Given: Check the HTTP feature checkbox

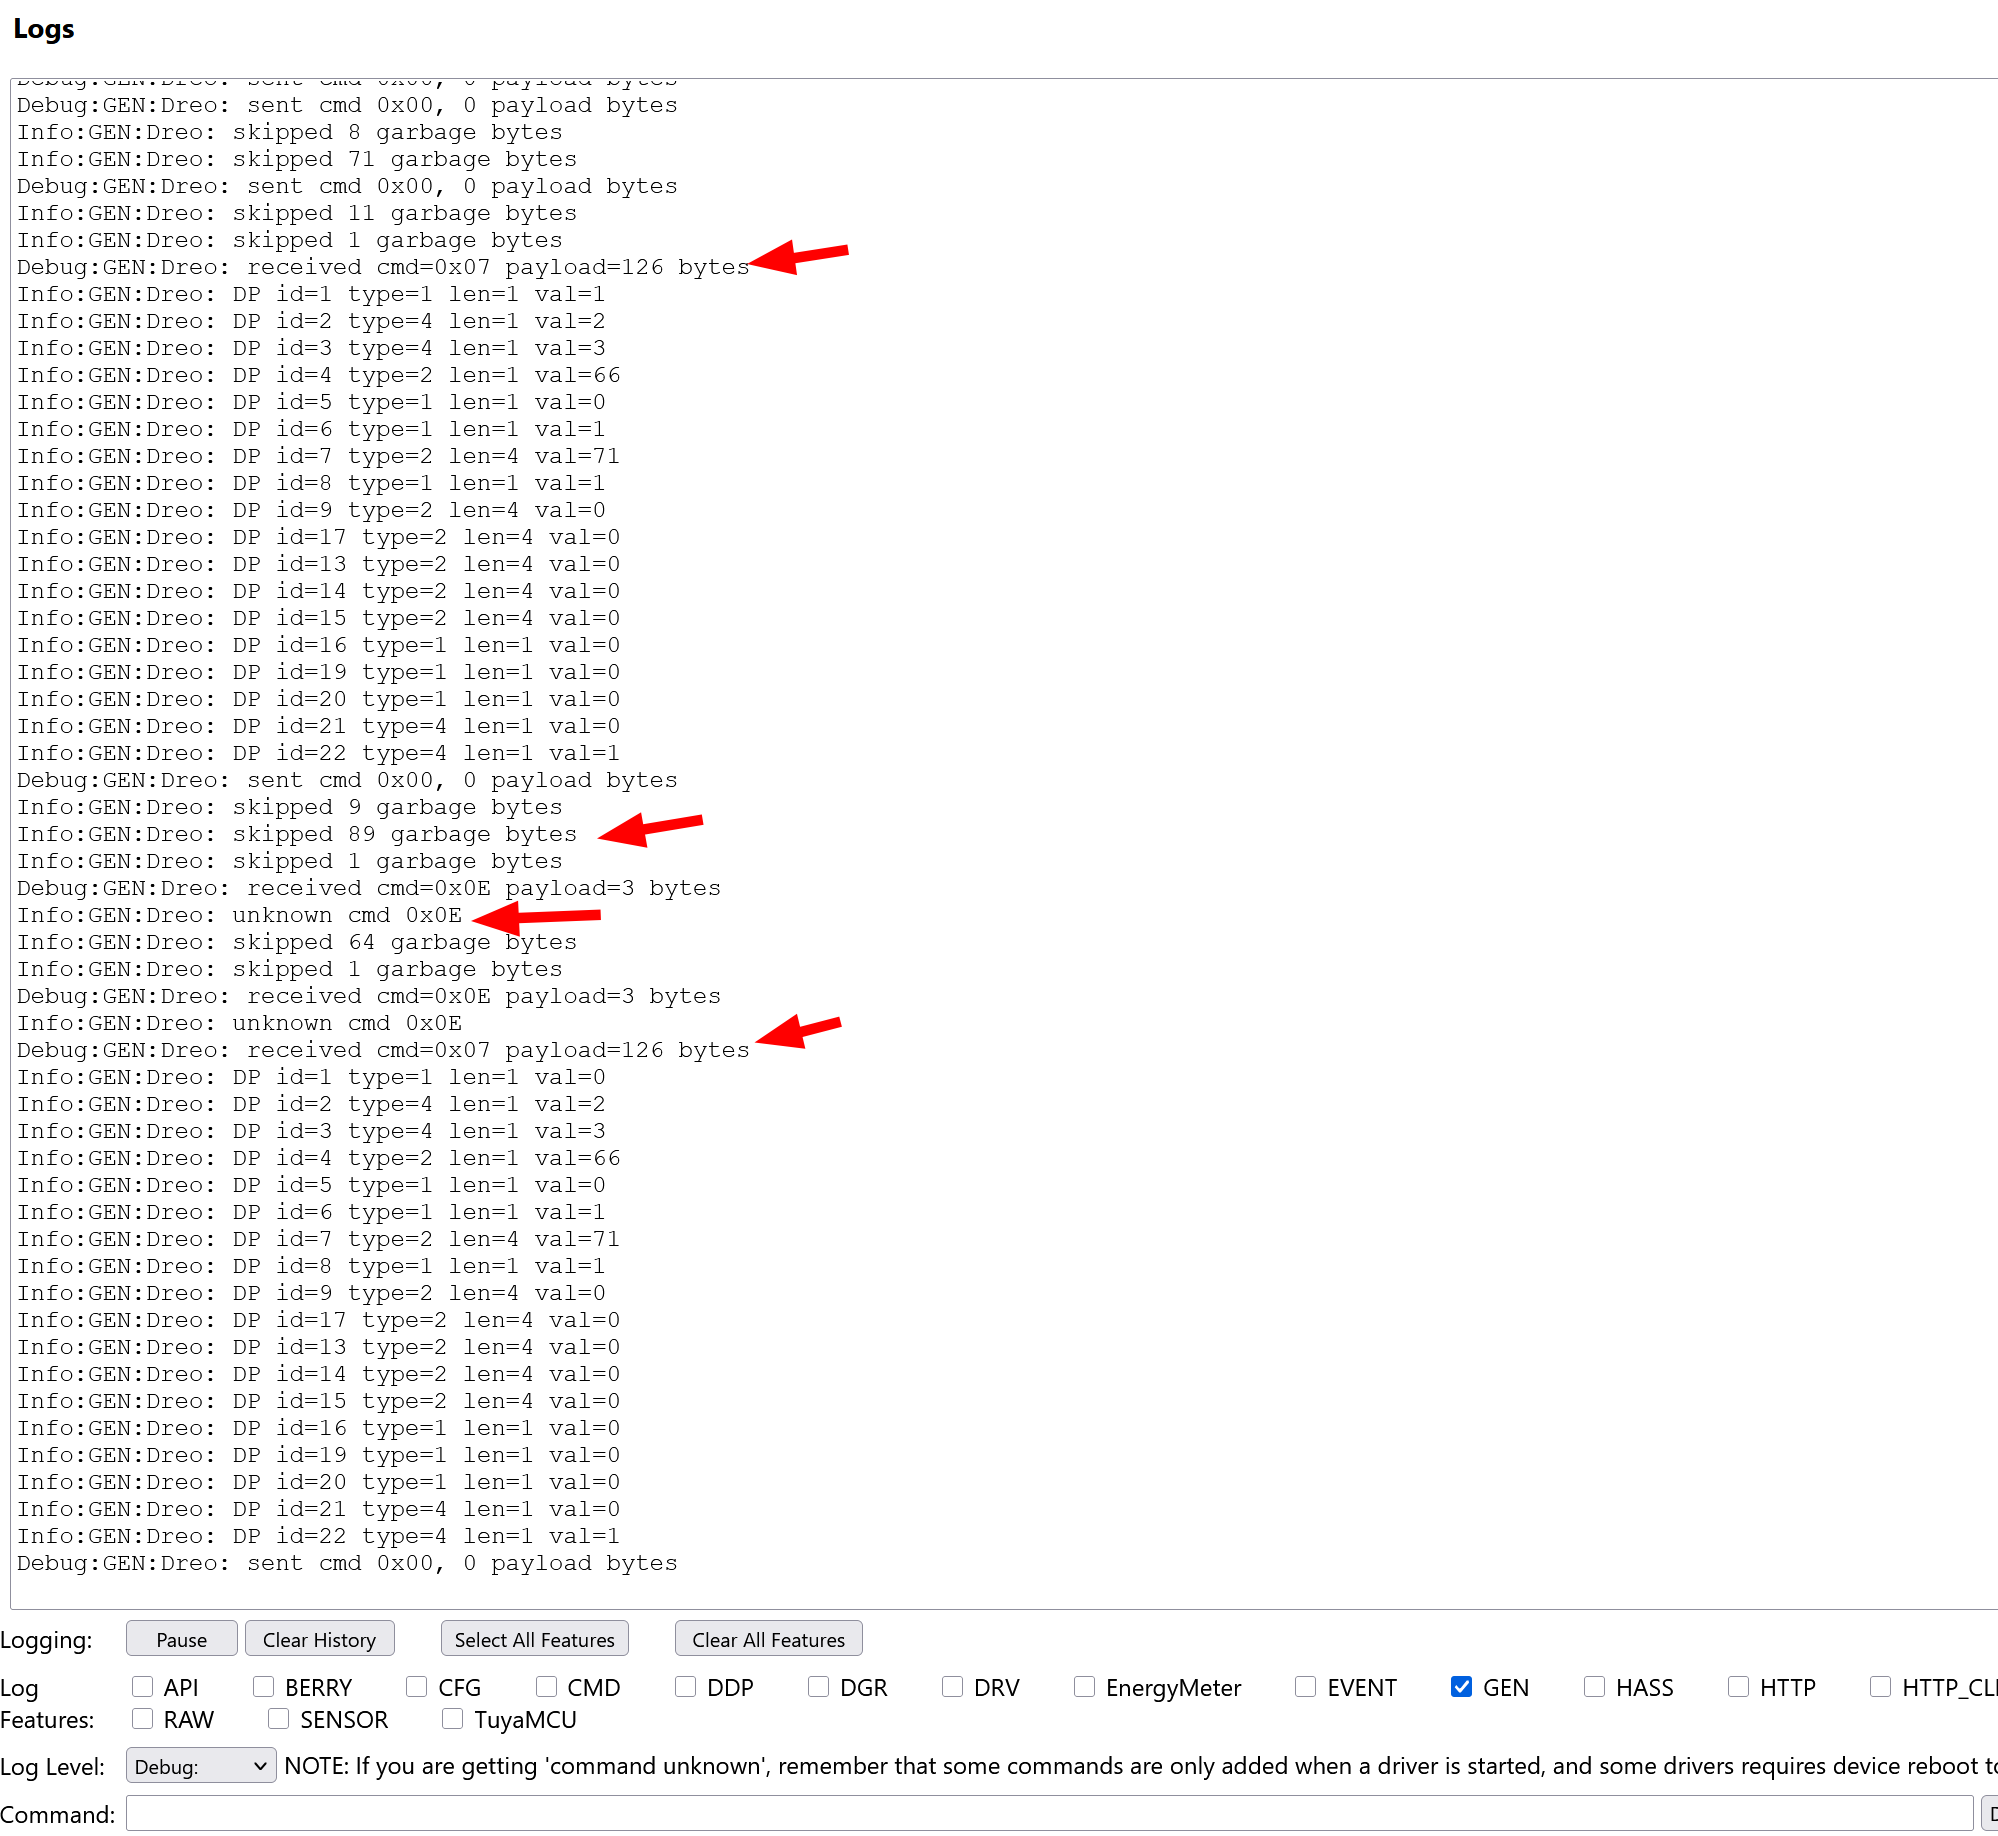Looking at the screenshot, I should point(1739,1687).
